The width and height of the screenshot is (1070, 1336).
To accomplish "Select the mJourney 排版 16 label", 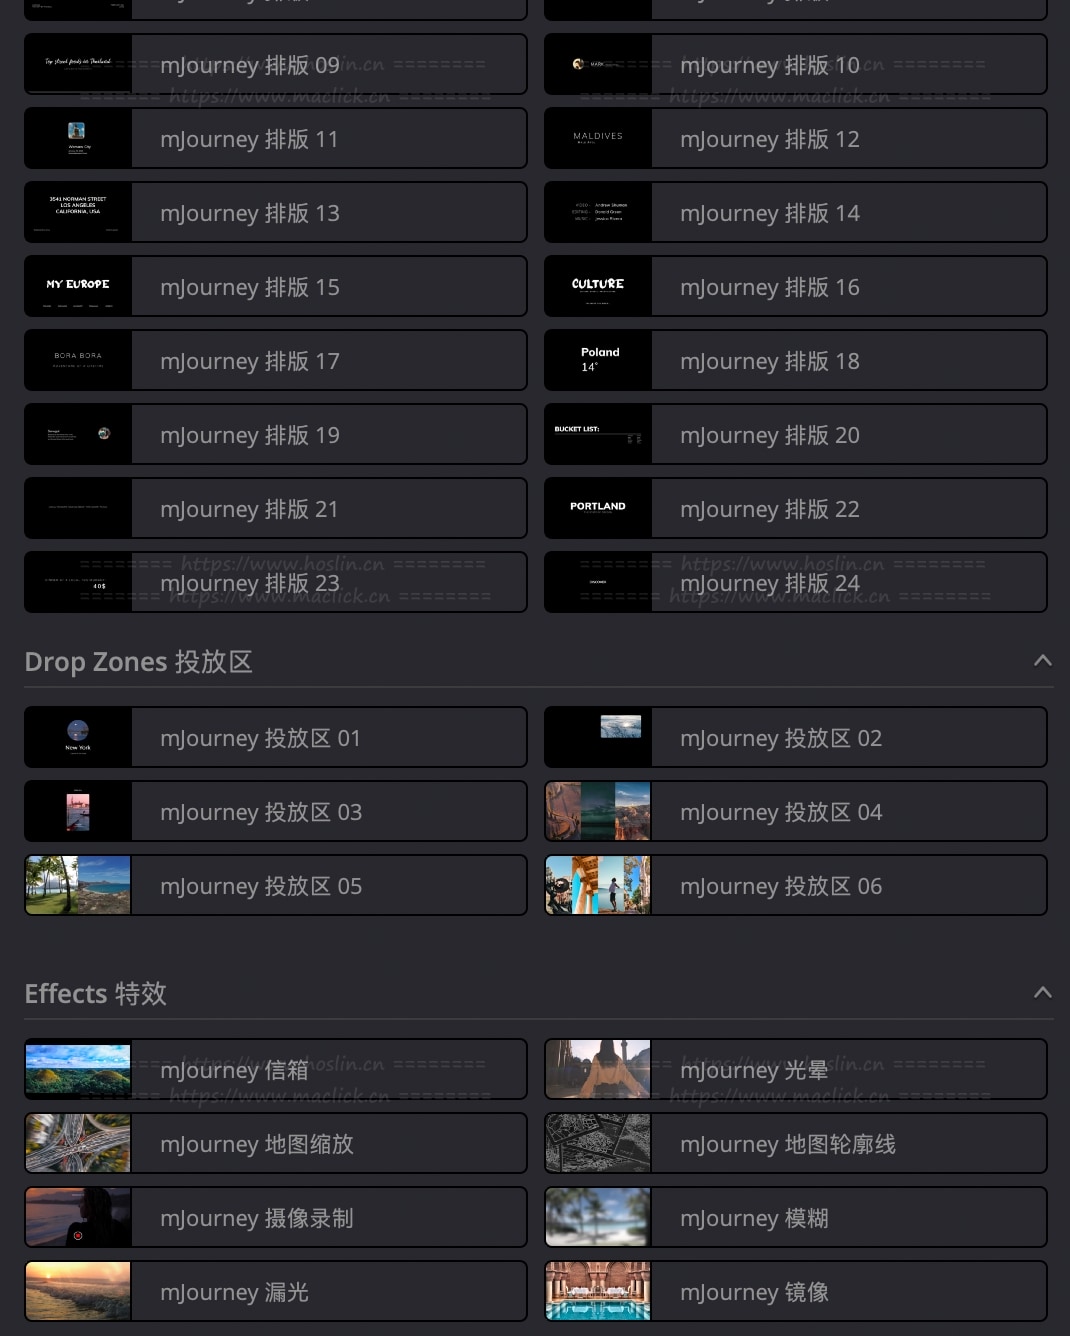I will tap(770, 287).
